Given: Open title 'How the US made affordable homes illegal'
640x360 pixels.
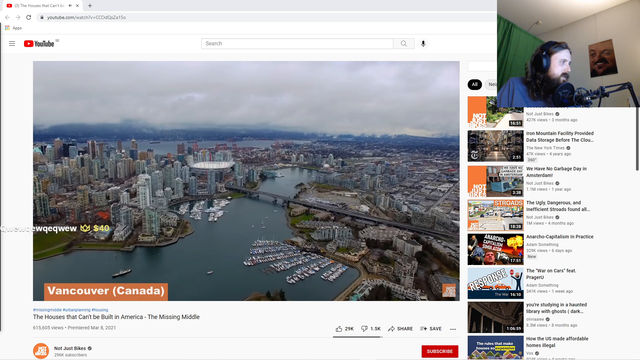Looking at the screenshot, I should point(557,342).
